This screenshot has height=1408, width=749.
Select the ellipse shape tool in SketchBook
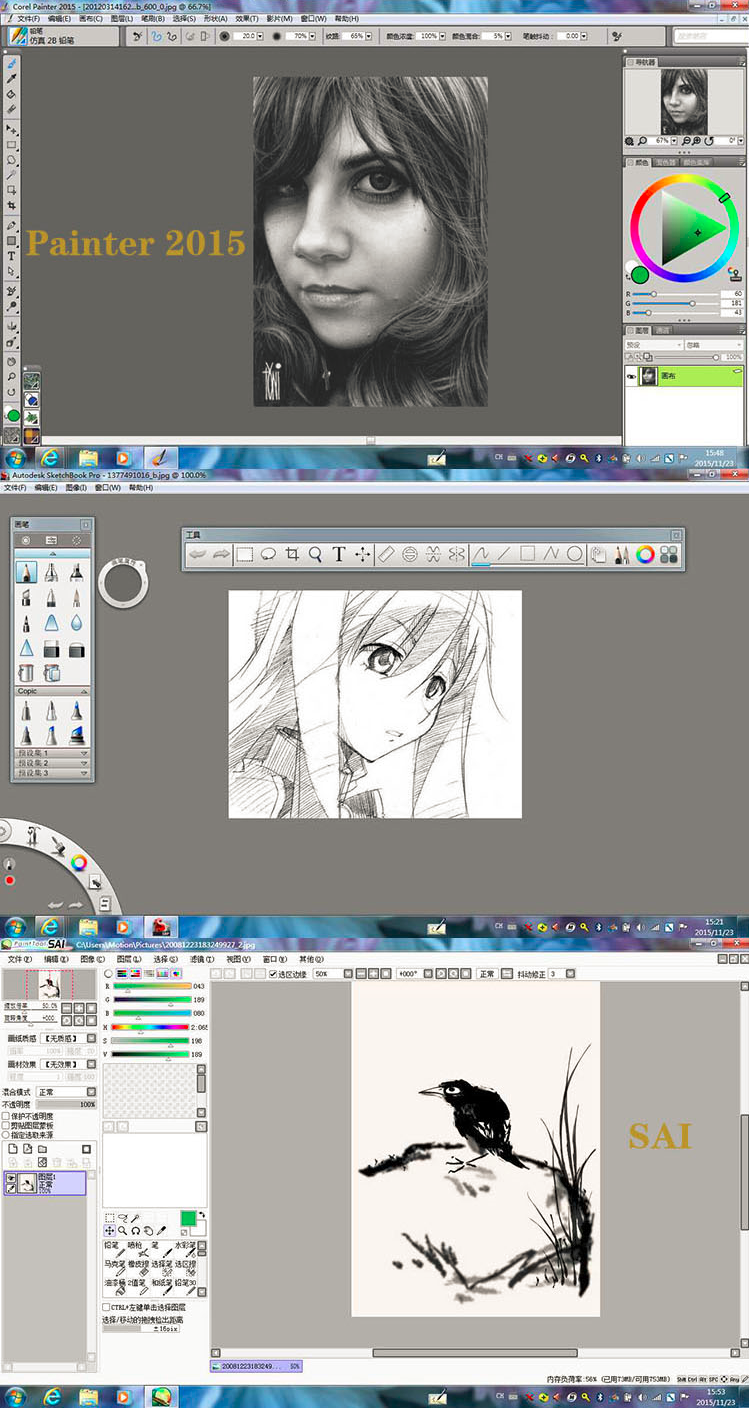(574, 554)
